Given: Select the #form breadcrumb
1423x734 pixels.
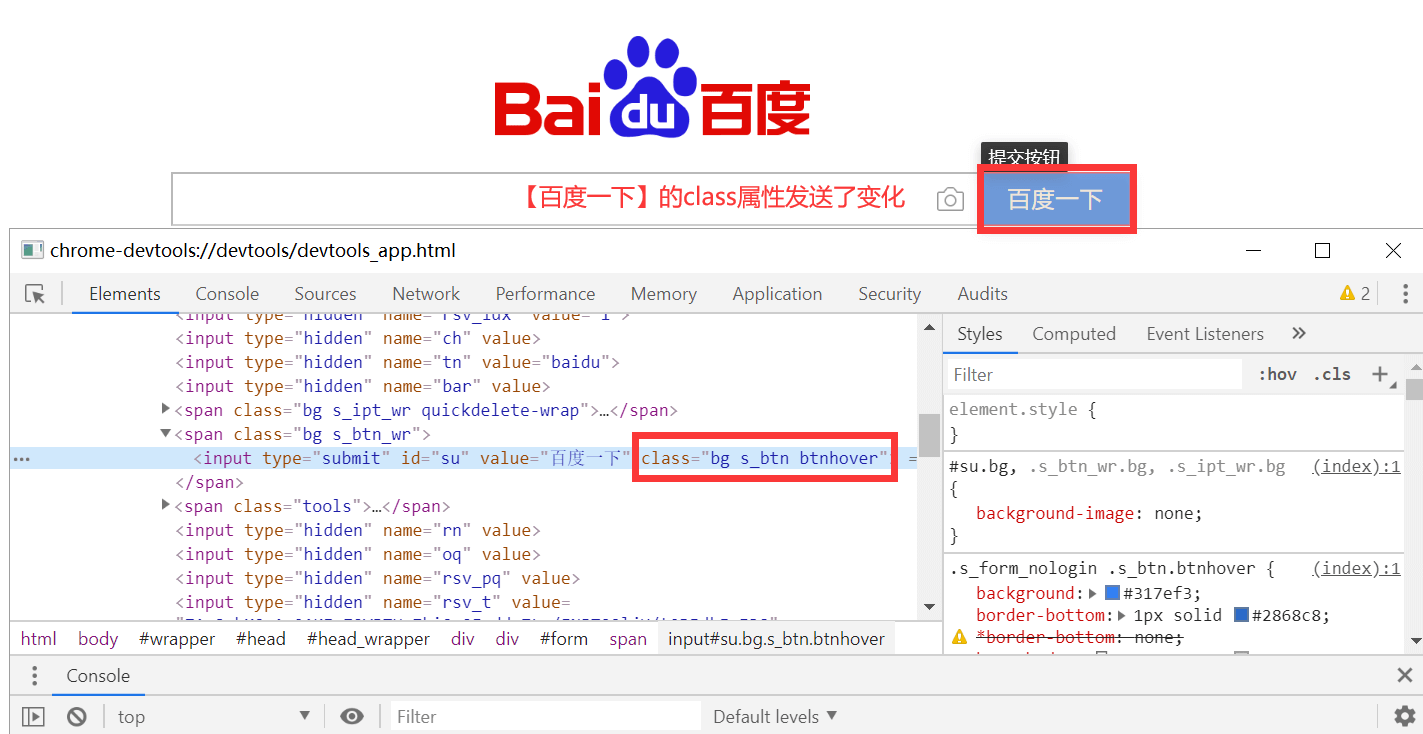Looking at the screenshot, I should (x=564, y=639).
